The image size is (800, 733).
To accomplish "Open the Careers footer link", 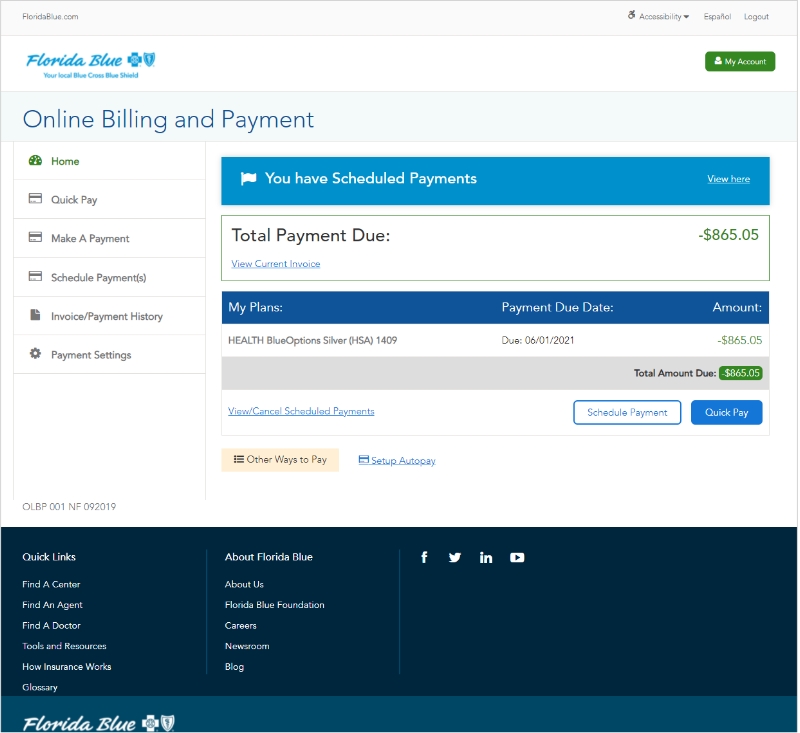I will click(x=241, y=625).
